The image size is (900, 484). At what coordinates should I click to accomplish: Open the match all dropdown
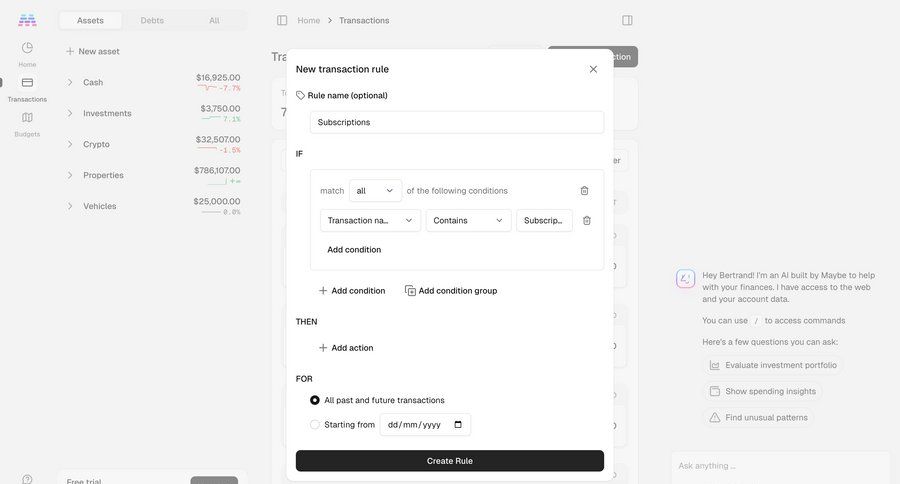(x=375, y=191)
